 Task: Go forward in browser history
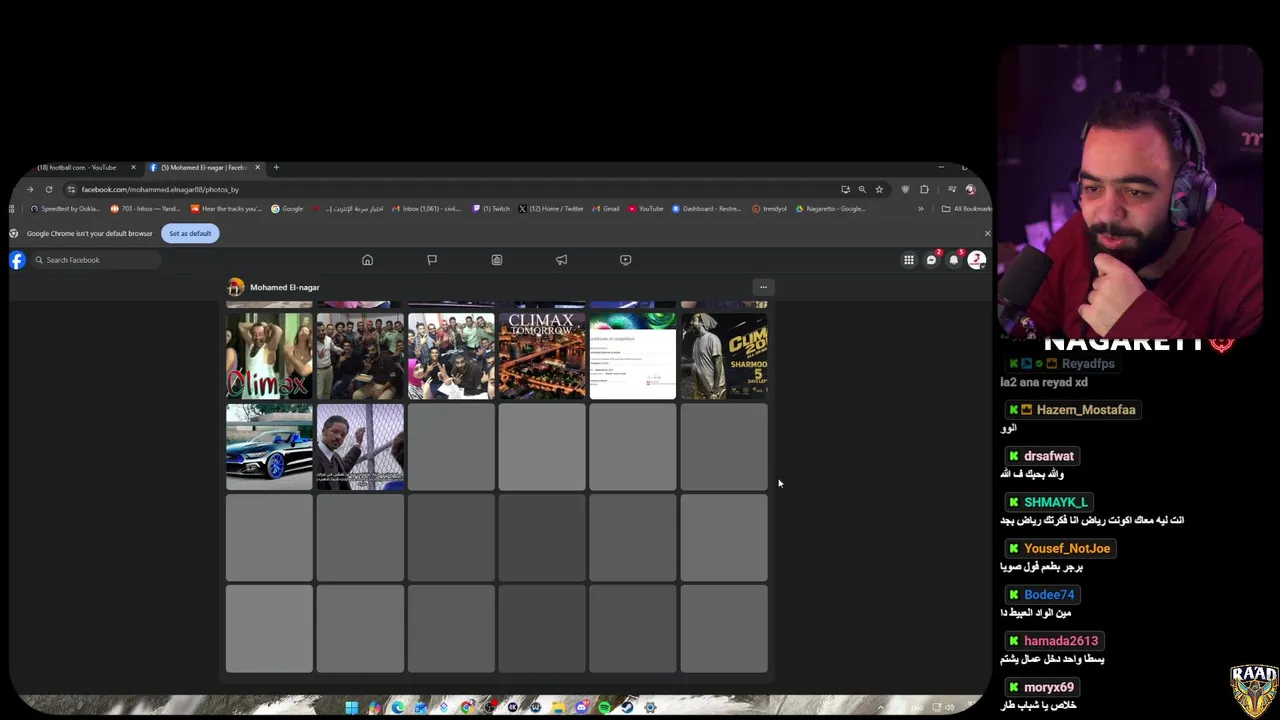[x=30, y=189]
